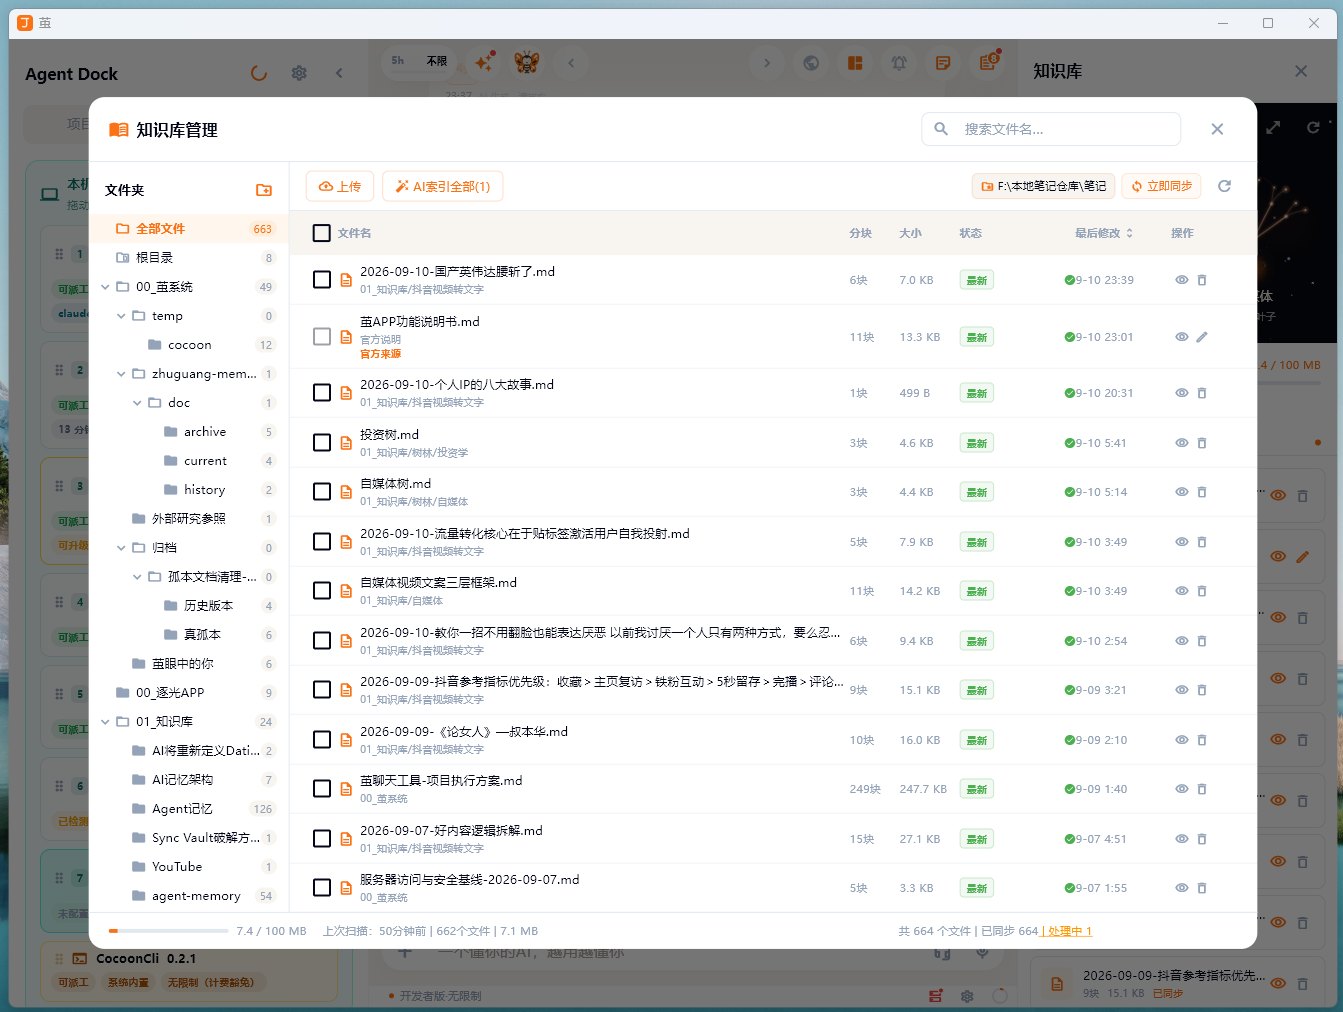Preview 2026-09-07-好内容逻辑拆解.md with the eye icon
The height and width of the screenshot is (1012, 1343).
[x=1181, y=839]
